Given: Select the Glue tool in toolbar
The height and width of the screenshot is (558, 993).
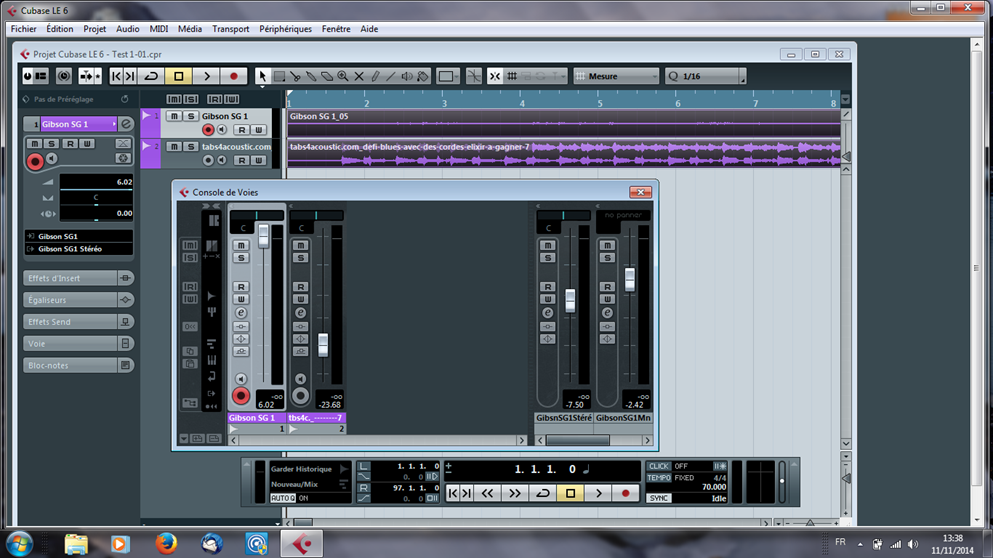Looking at the screenshot, I should point(311,76).
